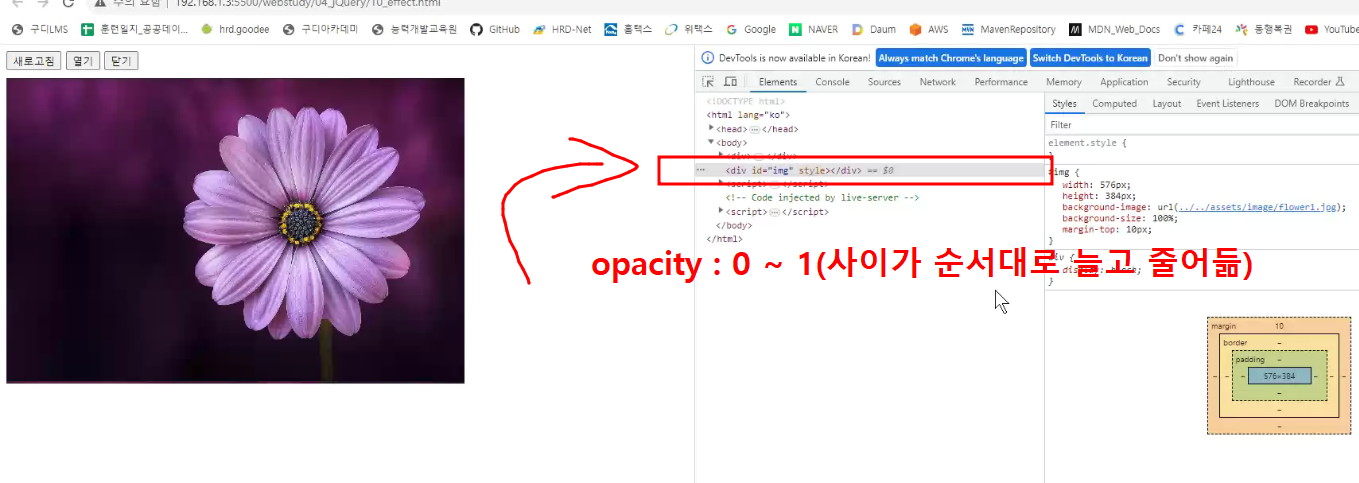Focus the Filter styles field

tap(1202, 125)
